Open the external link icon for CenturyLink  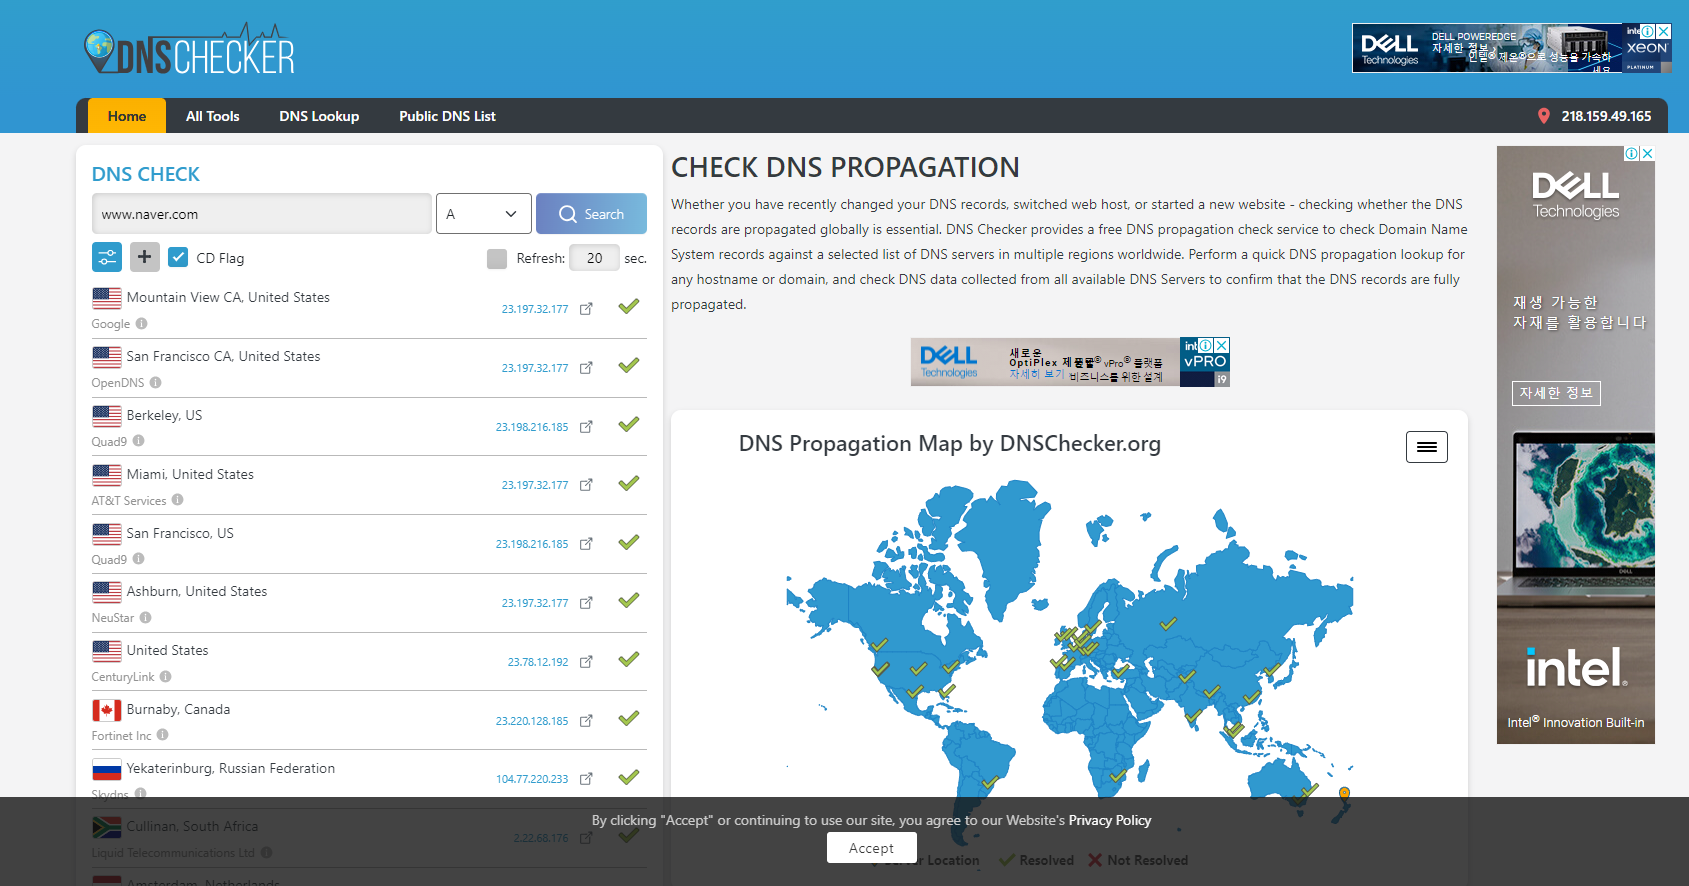click(x=586, y=662)
